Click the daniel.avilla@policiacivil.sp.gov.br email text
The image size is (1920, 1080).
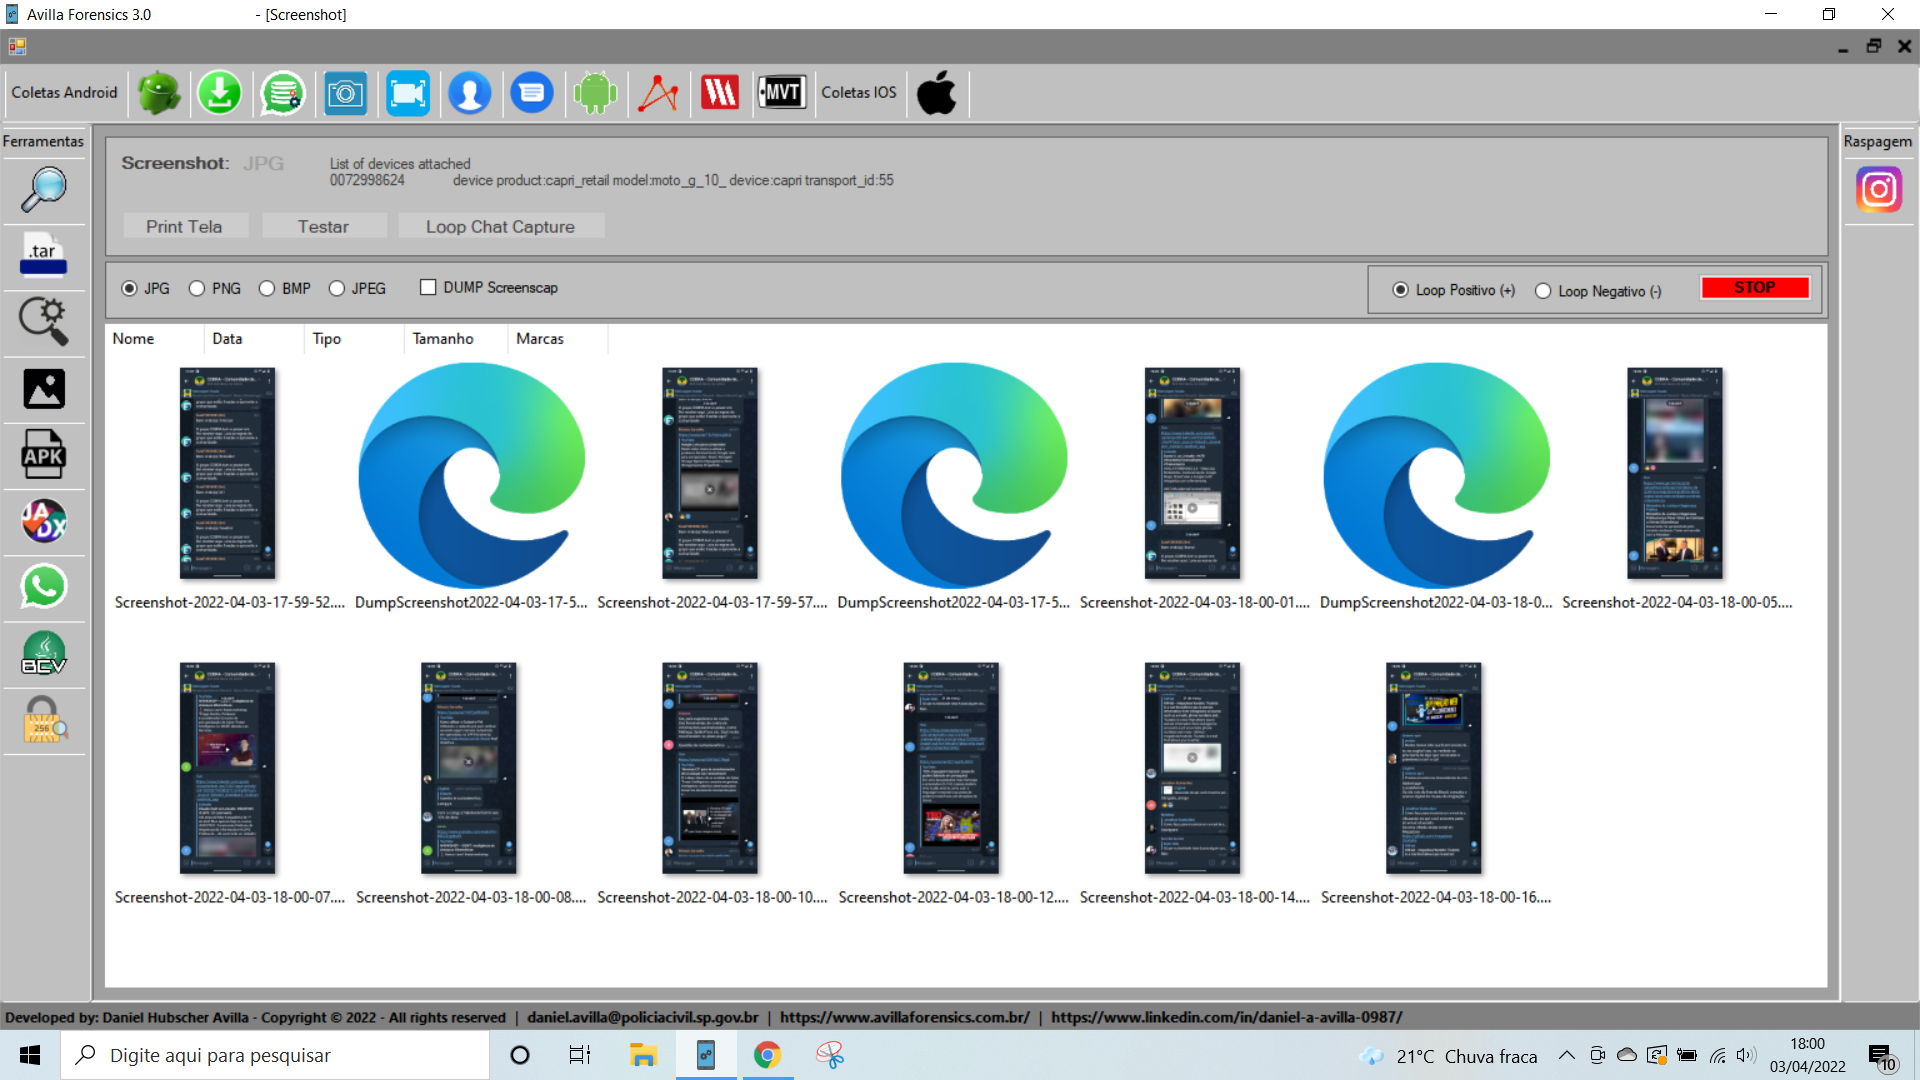[x=642, y=1017]
